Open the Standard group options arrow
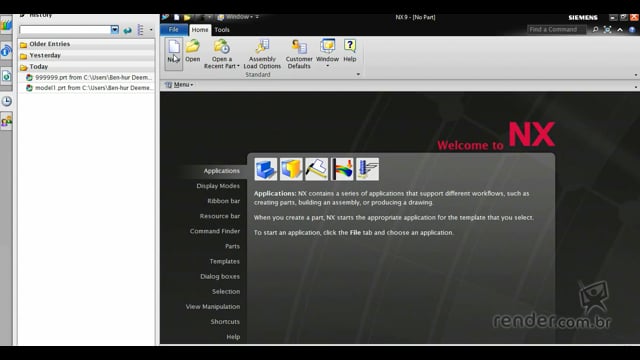 [358, 74]
